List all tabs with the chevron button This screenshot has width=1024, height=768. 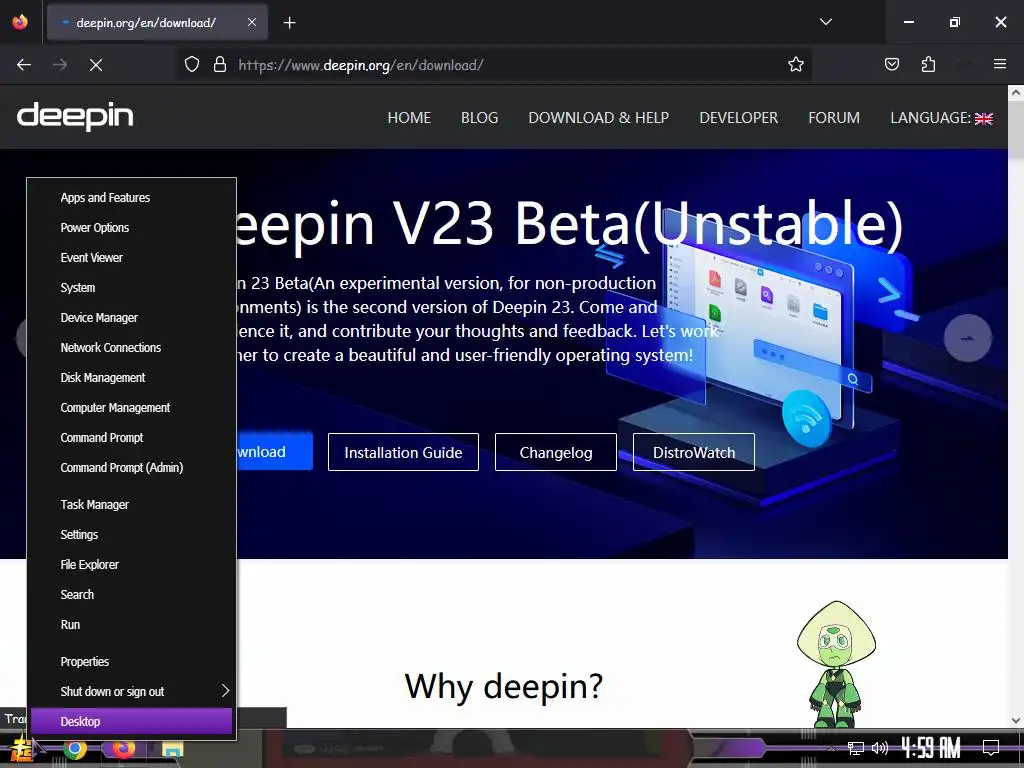[x=825, y=22]
